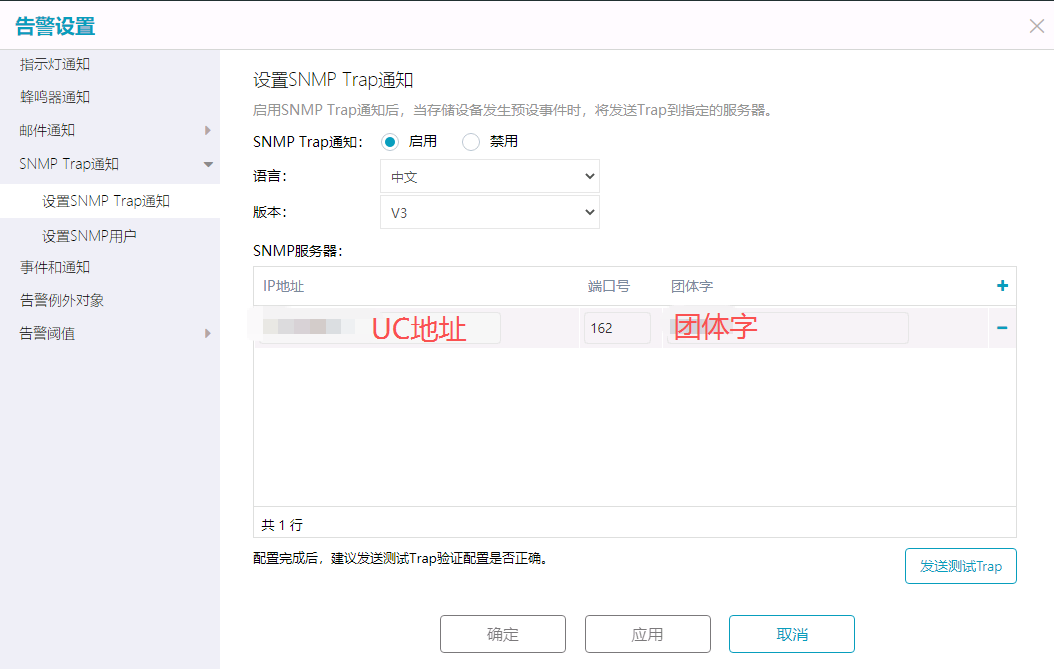This screenshot has height=669, width=1054.
Task: Close the 告警设置 dialog with X icon
Action: tap(1037, 26)
